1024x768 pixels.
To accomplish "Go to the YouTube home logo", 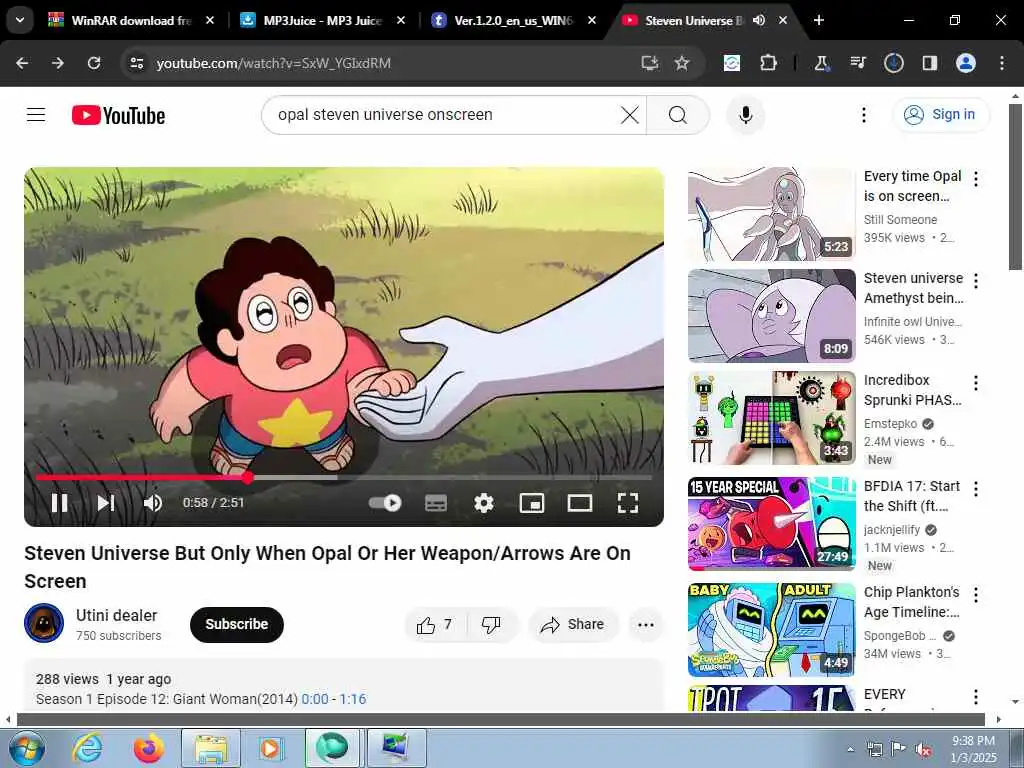I will pos(118,116).
